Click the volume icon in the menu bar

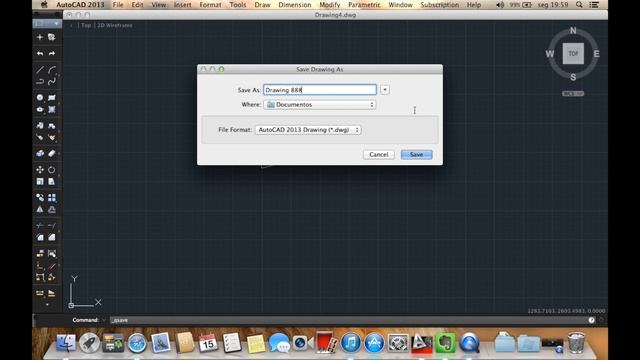tap(500, 5)
